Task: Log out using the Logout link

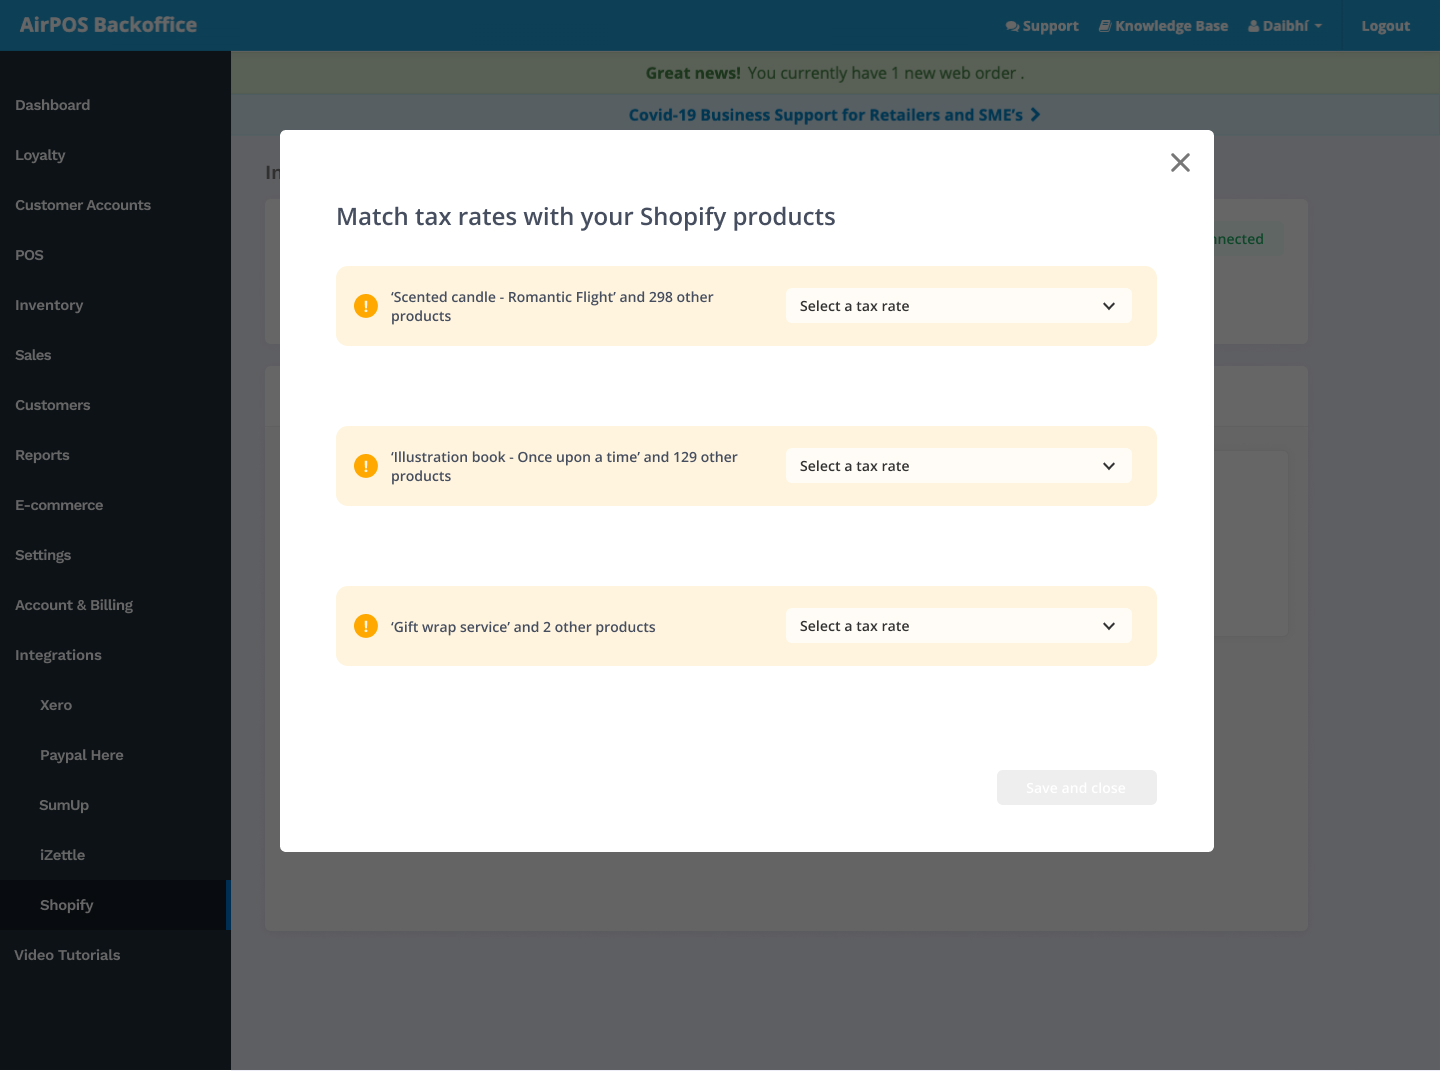Action: (1385, 26)
